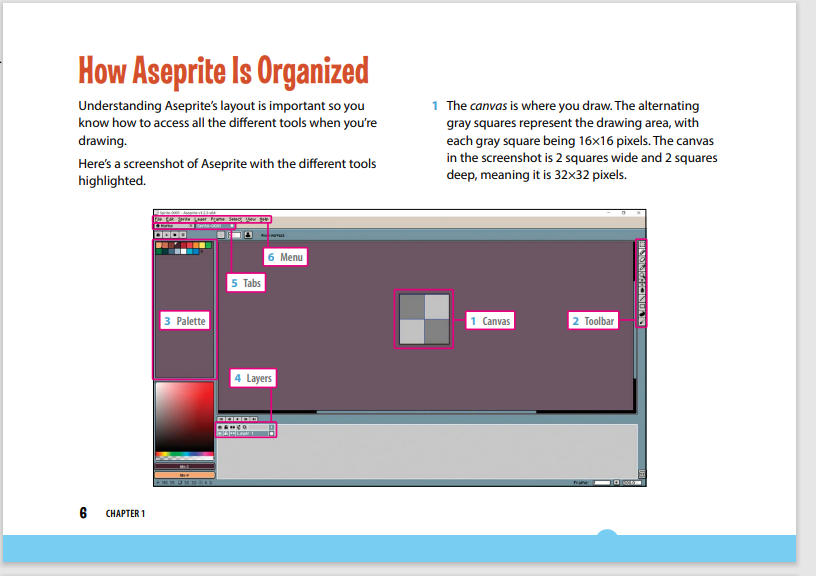The height and width of the screenshot is (576, 816).
Task: Click the rainbow hue slider strip
Action: 184,454
